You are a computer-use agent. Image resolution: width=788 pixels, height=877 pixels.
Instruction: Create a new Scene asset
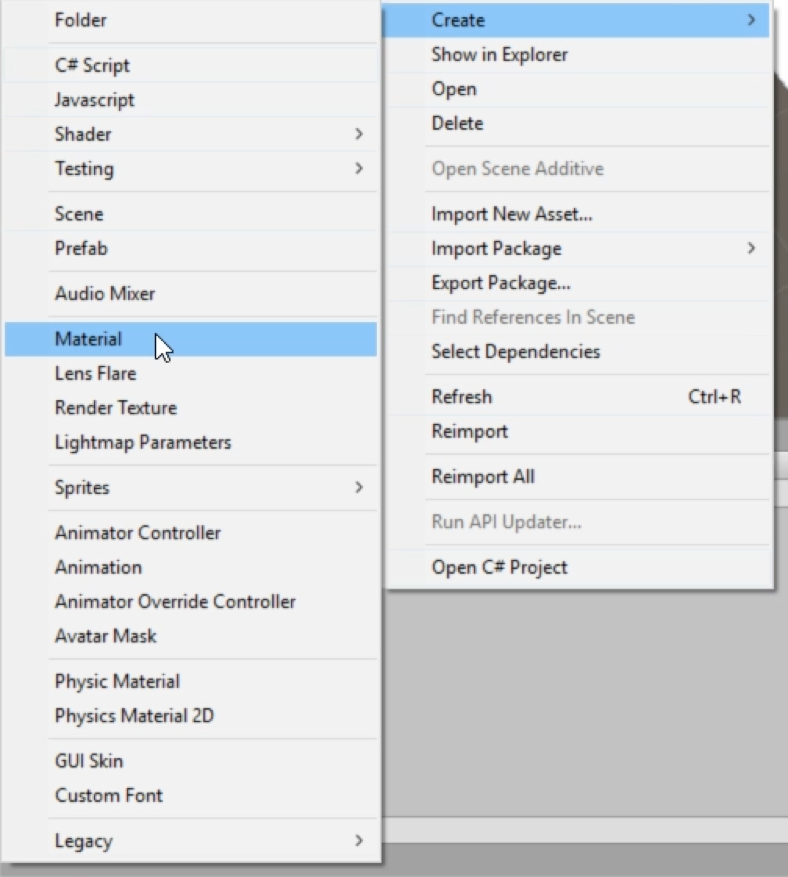(x=191, y=214)
